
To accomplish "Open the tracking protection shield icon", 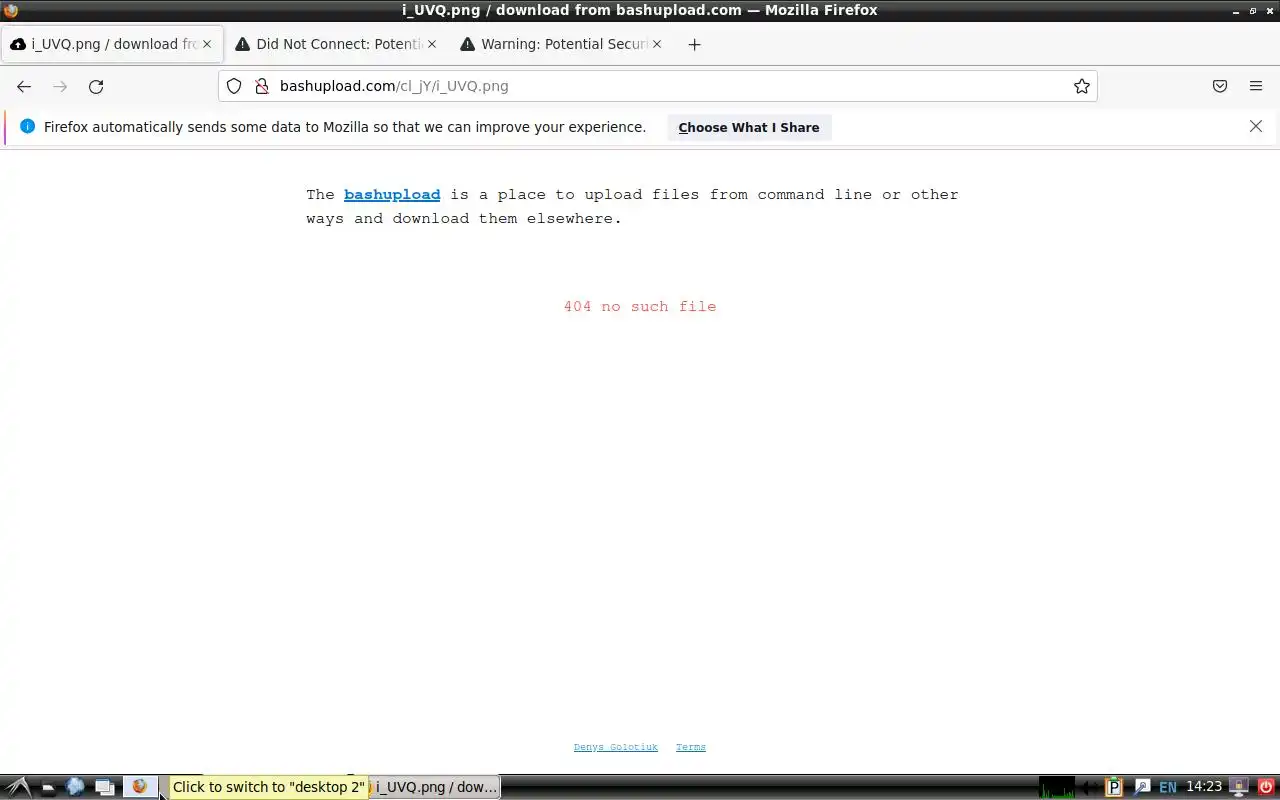I will [234, 86].
